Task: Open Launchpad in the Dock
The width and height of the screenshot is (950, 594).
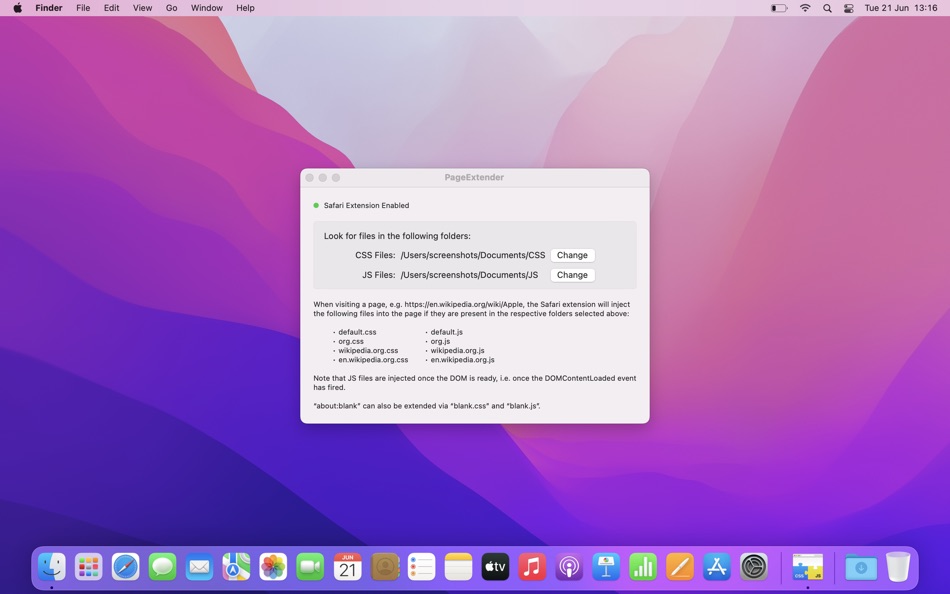Action: coord(88,567)
